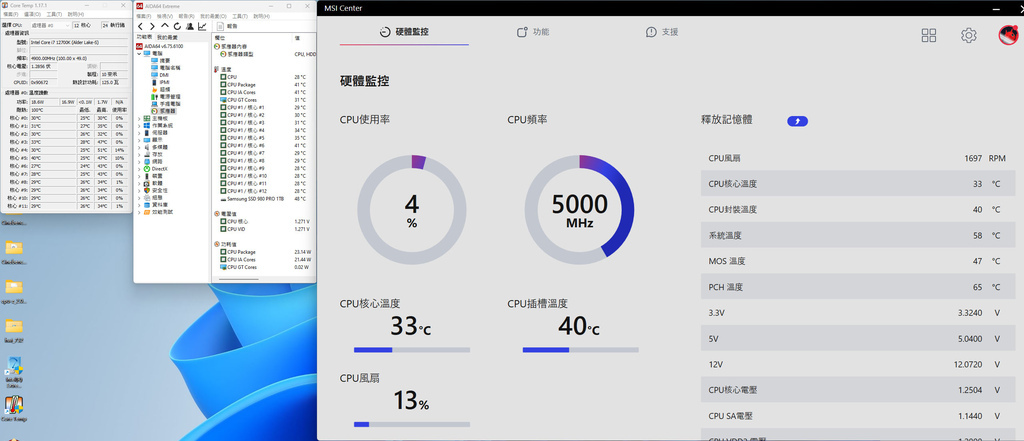Click the 軟體 software icon in AIDA64 tree
The width and height of the screenshot is (1024, 441).
click(x=147, y=183)
